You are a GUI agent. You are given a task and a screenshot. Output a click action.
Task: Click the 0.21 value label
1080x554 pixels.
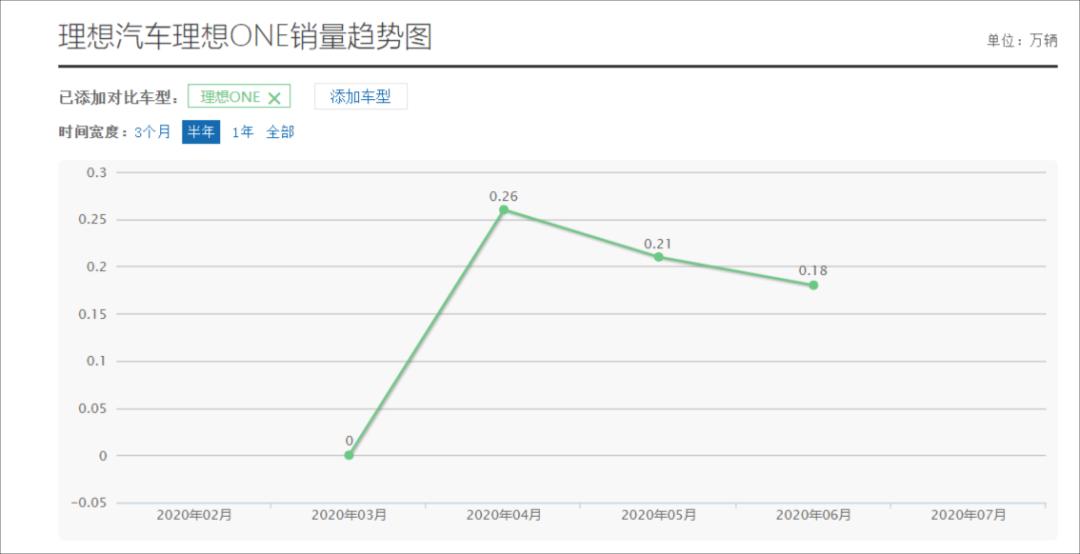coord(658,244)
